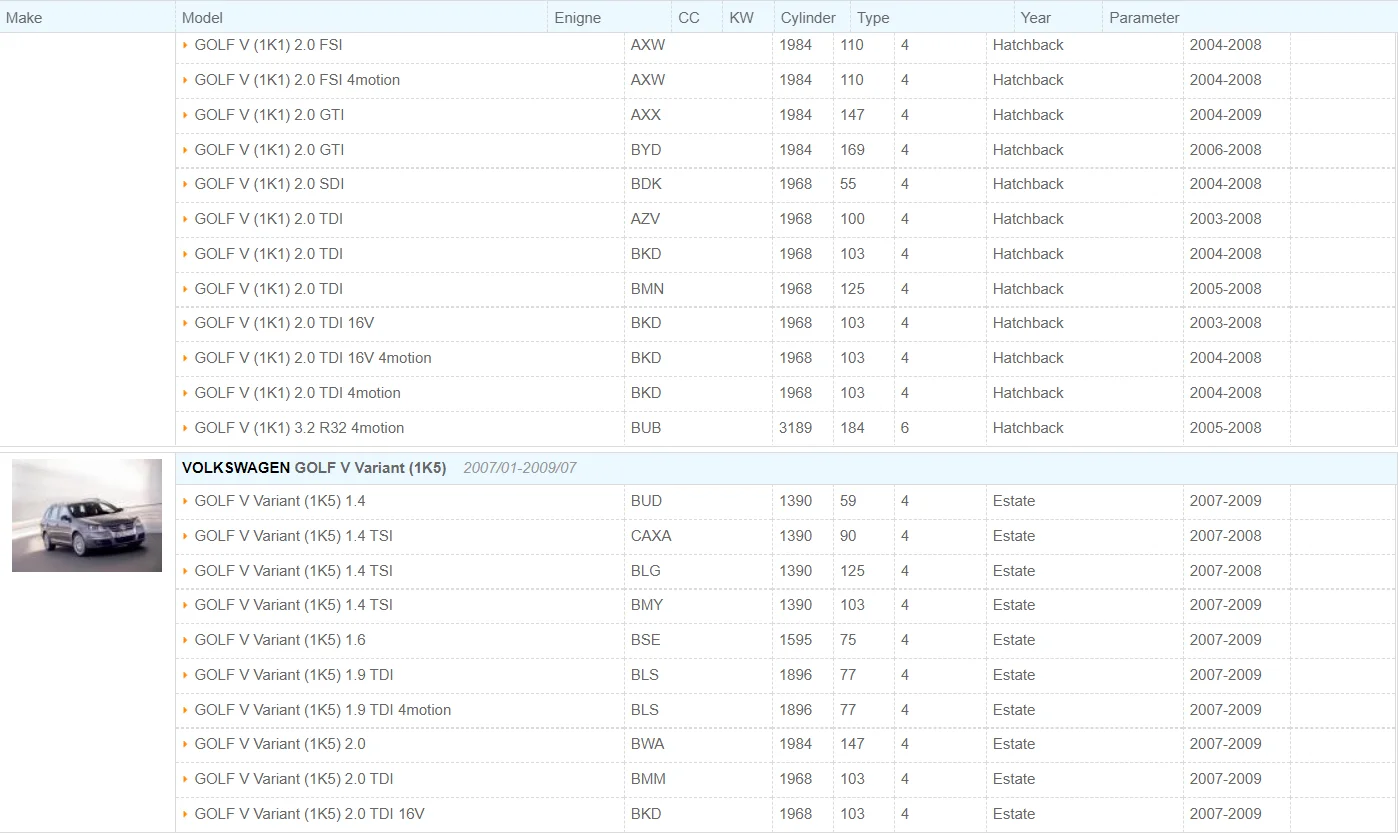Click the BUB engine code cell
Viewport: 1398px width, 835px height.
coord(646,428)
